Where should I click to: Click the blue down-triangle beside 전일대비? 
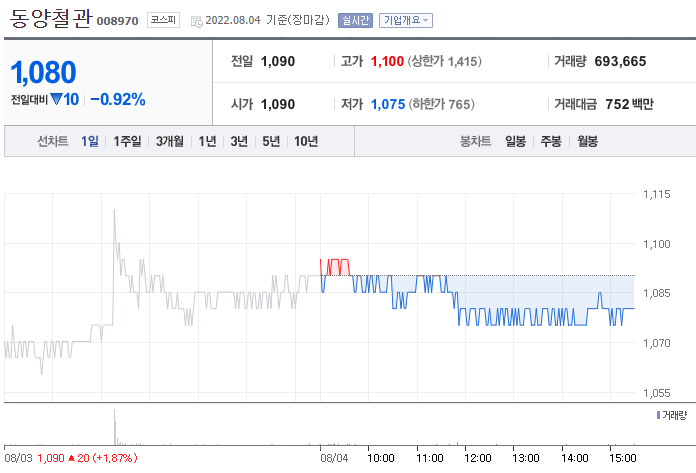[56, 99]
